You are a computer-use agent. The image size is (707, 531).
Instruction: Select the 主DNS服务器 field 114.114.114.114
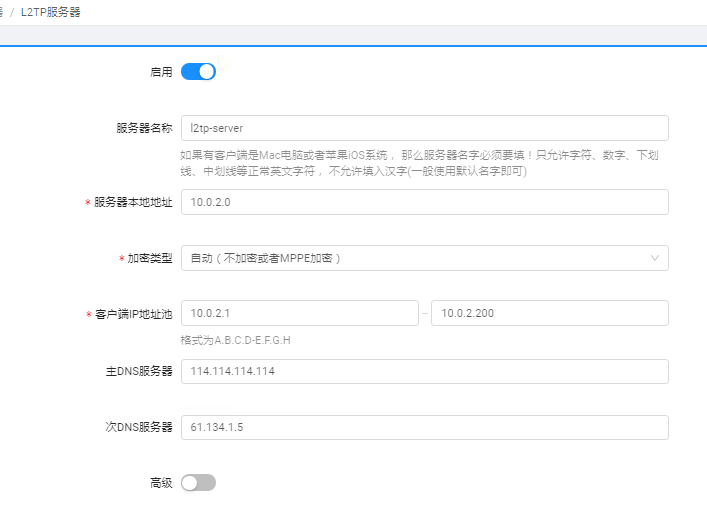(424, 371)
